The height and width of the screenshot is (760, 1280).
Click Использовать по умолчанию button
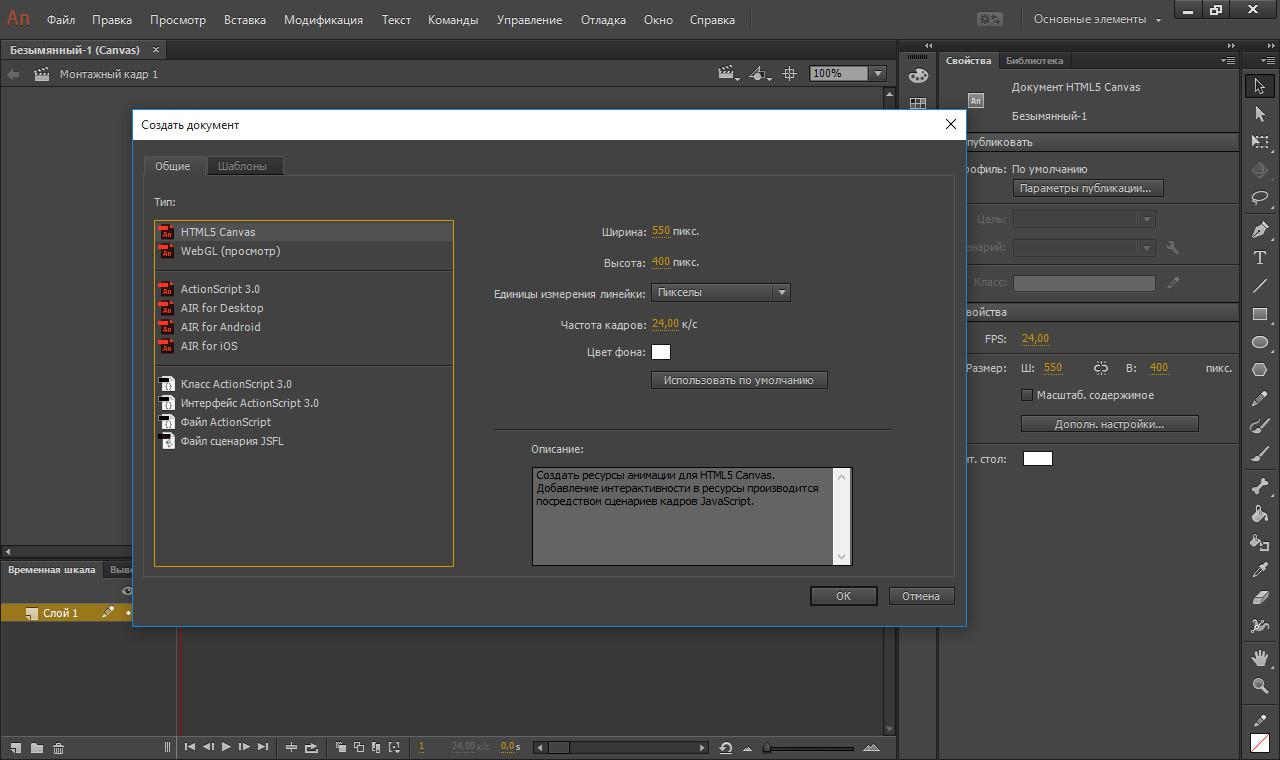point(739,380)
